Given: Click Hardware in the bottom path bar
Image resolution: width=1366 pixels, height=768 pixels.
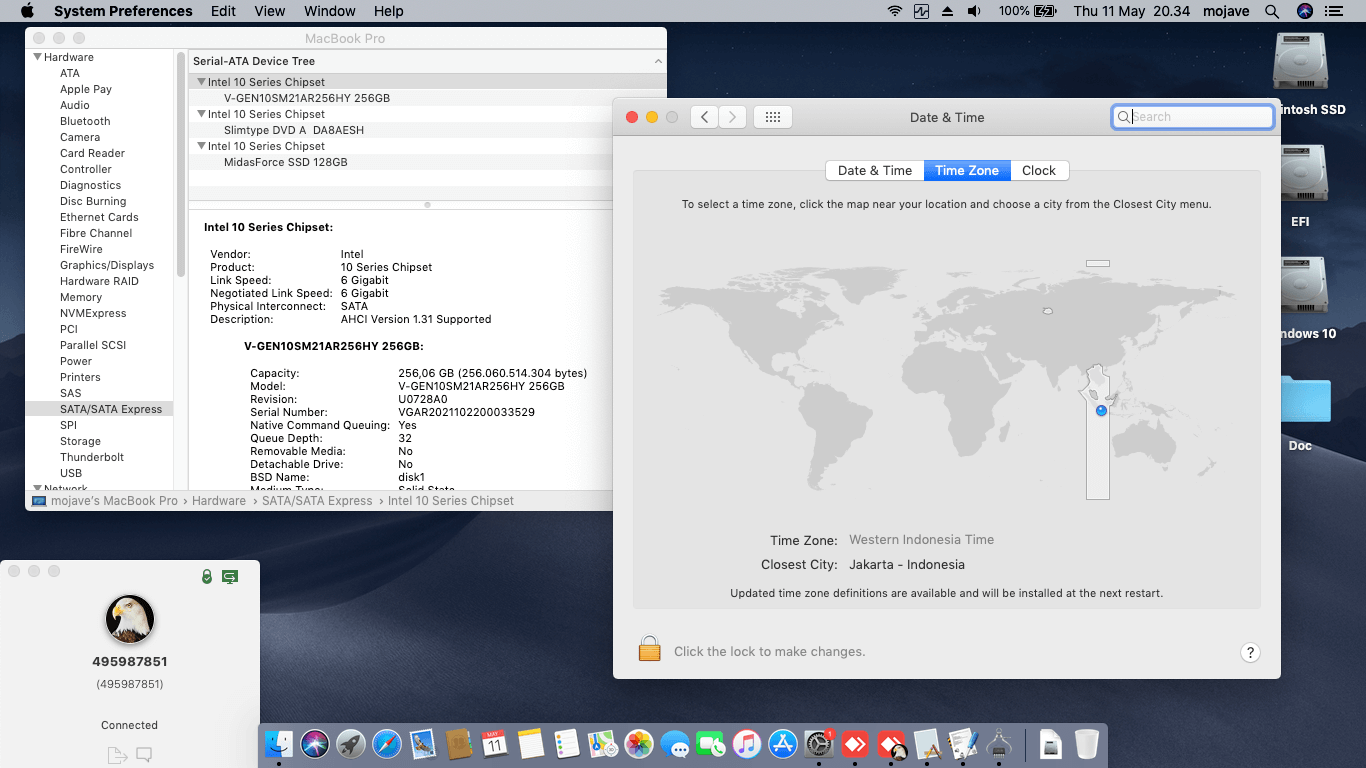Looking at the screenshot, I should pos(219,501).
